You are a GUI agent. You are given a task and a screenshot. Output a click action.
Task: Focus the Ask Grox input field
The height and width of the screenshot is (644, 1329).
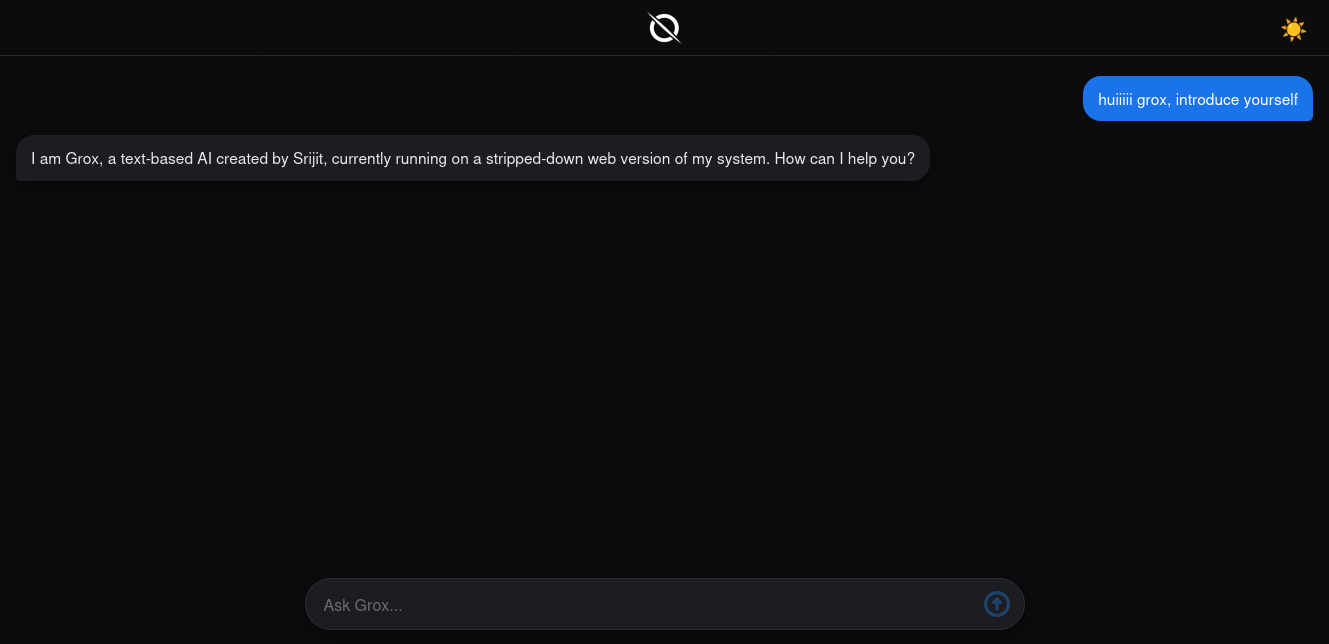click(x=664, y=604)
